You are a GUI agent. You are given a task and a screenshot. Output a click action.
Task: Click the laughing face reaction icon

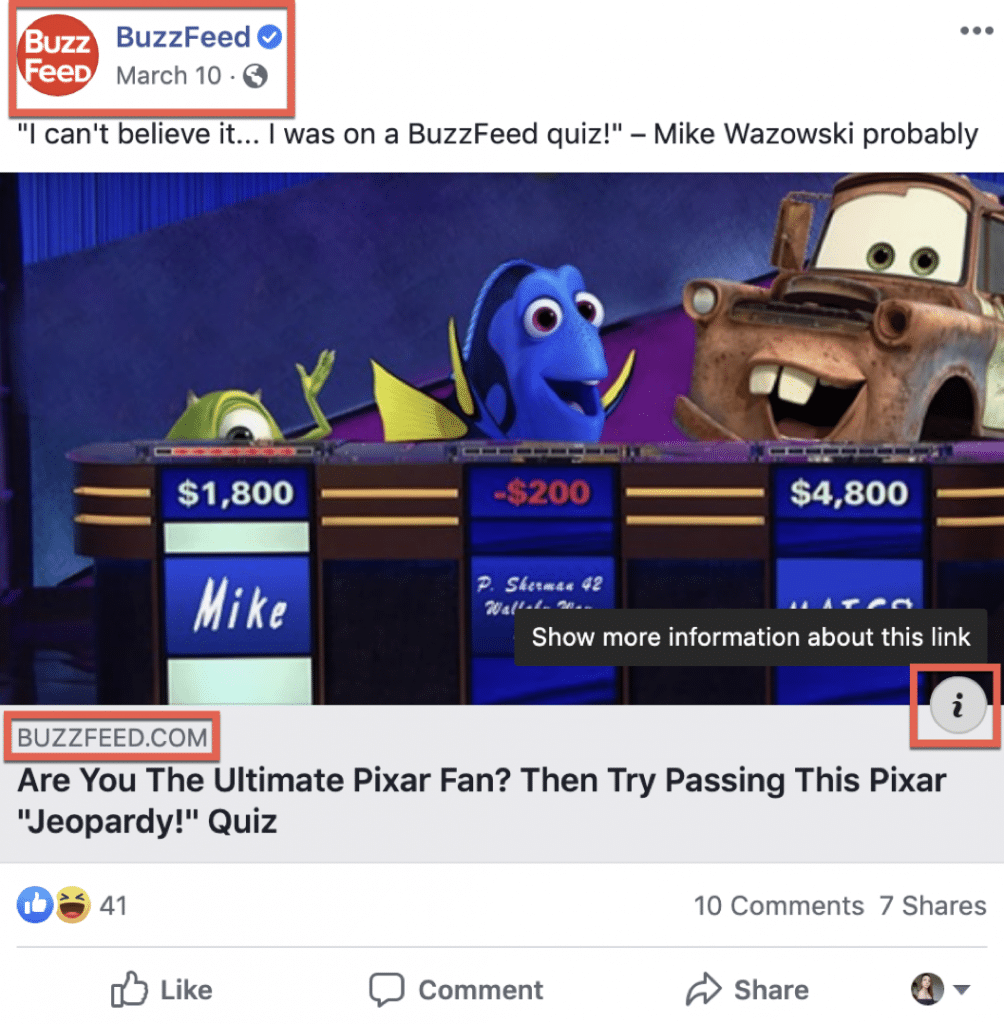[73, 905]
